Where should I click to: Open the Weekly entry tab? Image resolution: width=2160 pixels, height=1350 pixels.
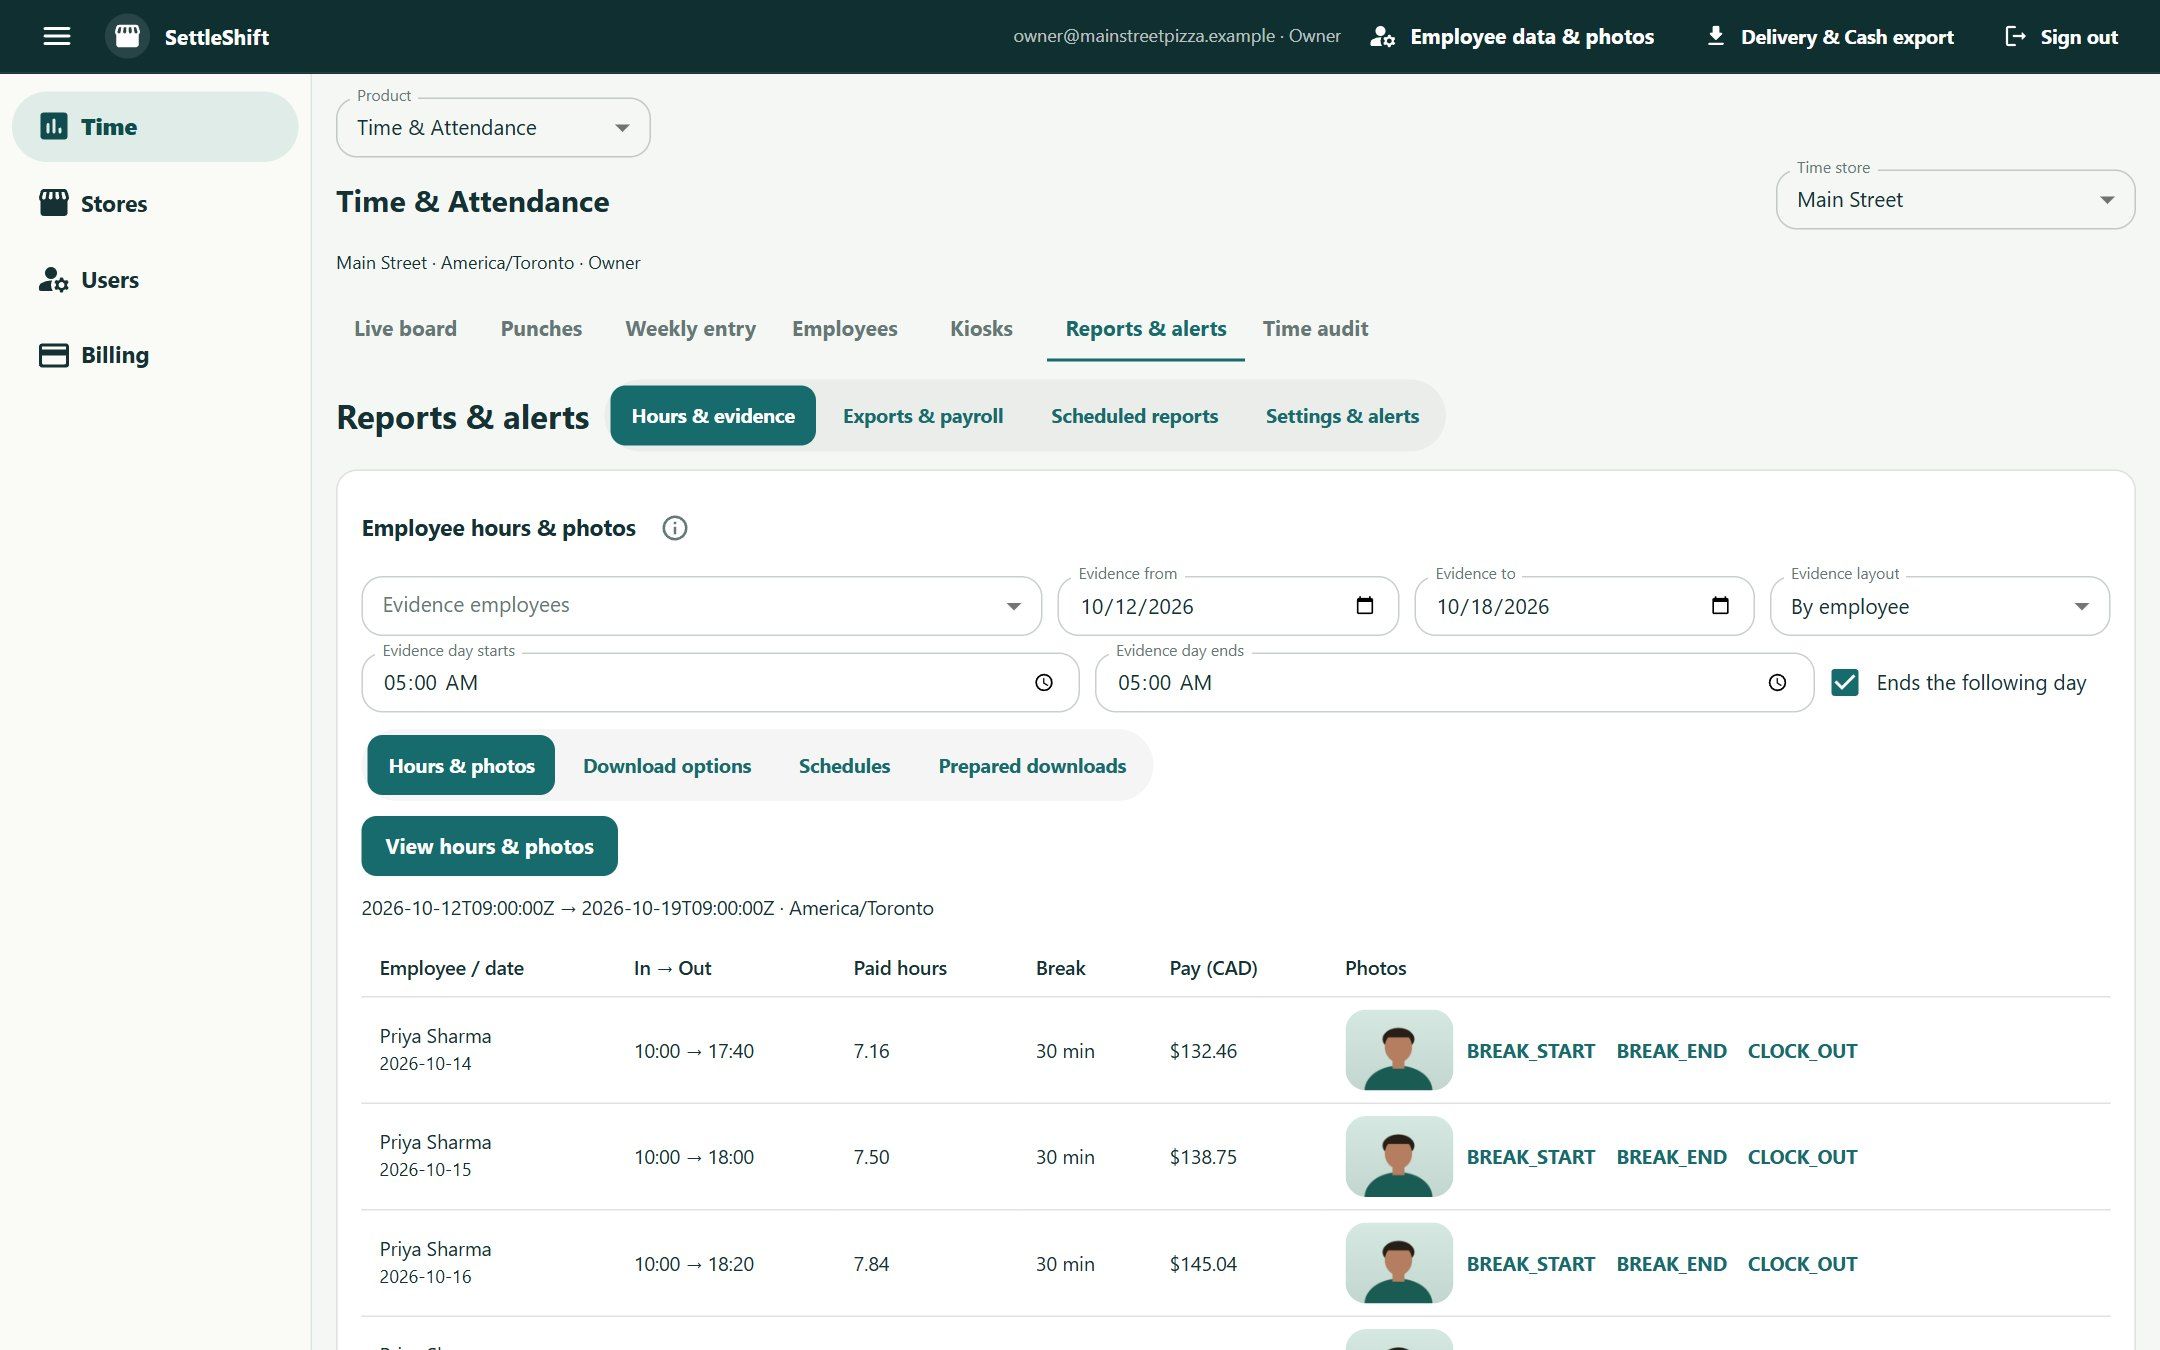point(690,329)
